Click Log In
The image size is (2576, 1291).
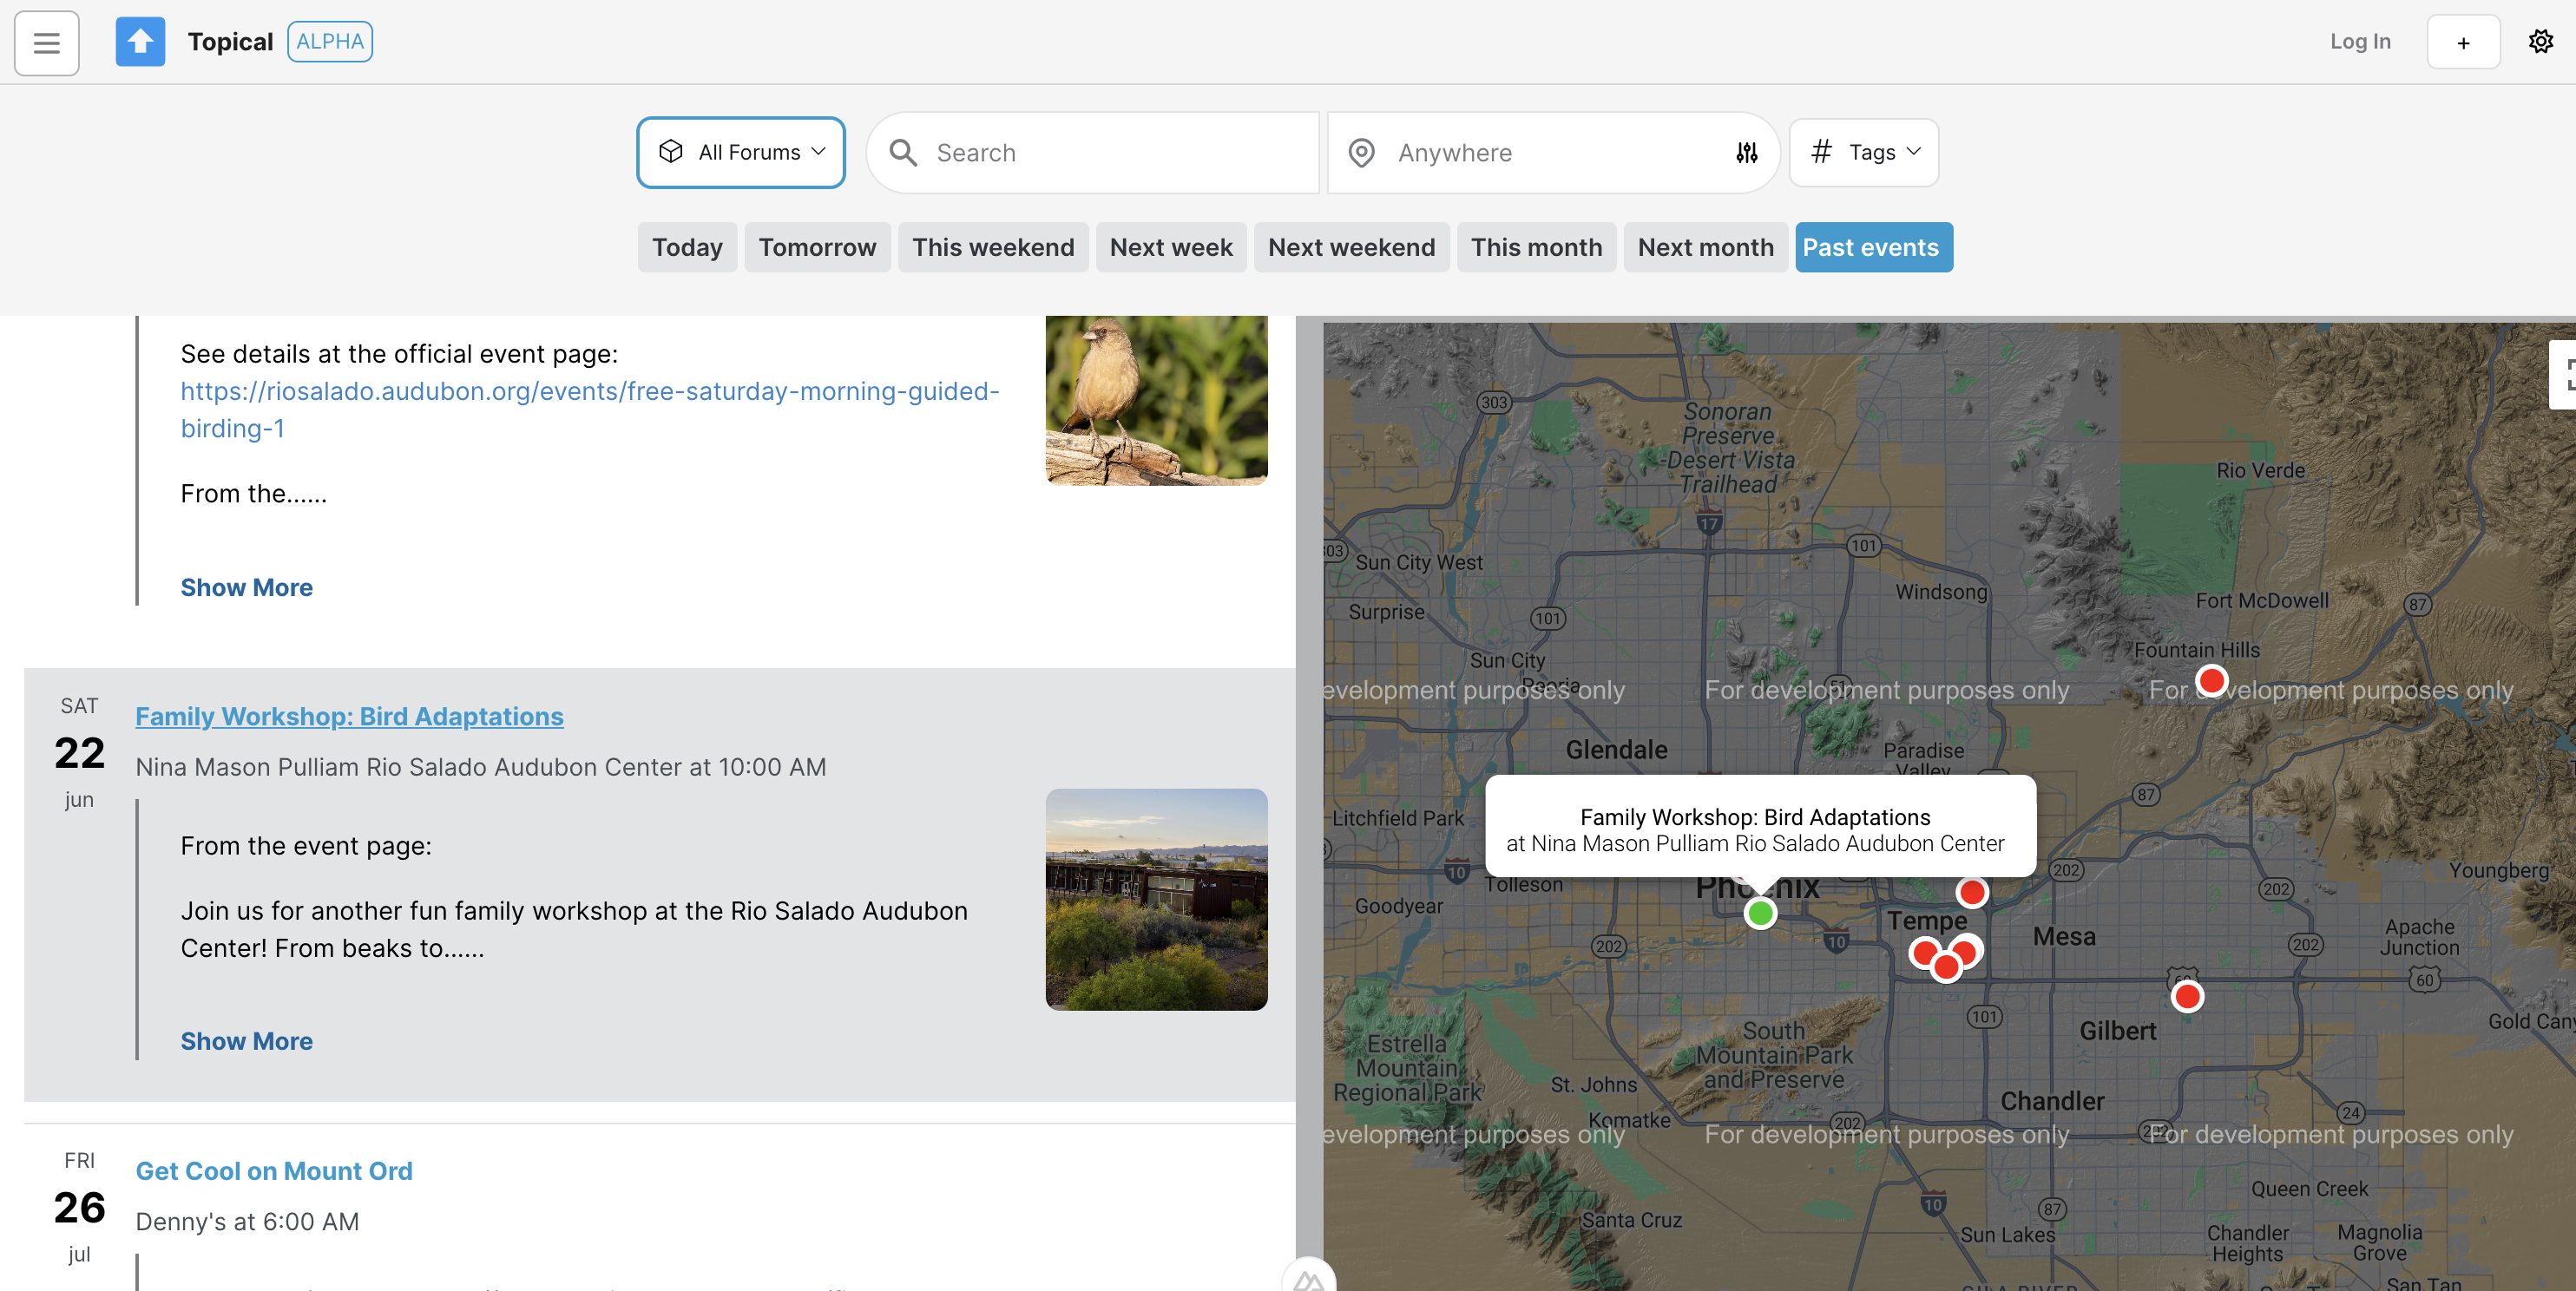point(2360,42)
